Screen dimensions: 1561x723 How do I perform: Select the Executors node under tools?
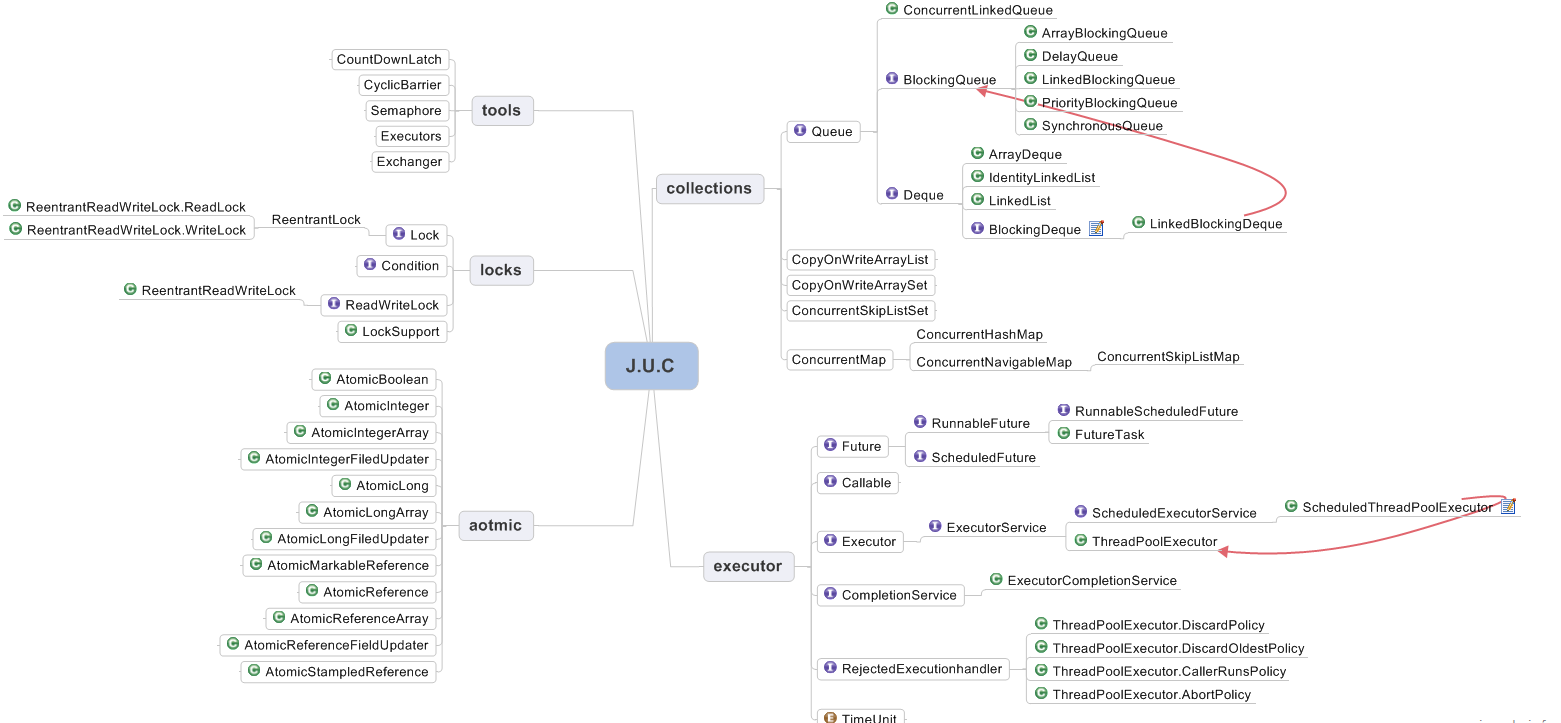click(411, 136)
